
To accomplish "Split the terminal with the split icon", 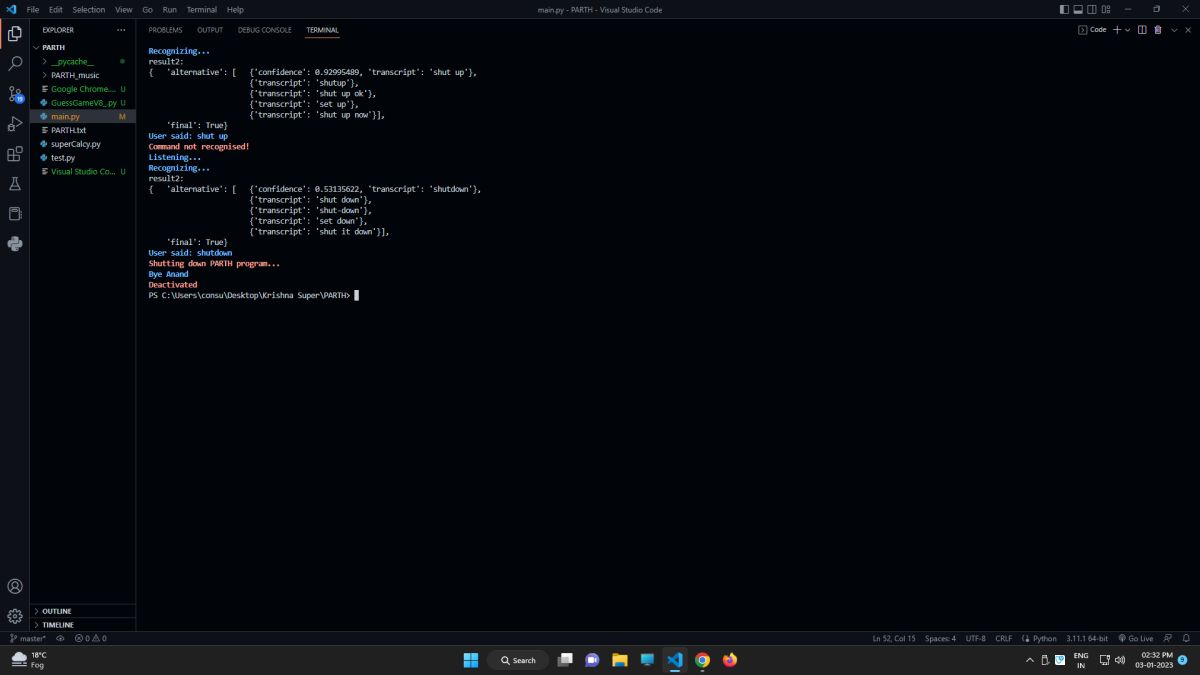I will 1143,30.
